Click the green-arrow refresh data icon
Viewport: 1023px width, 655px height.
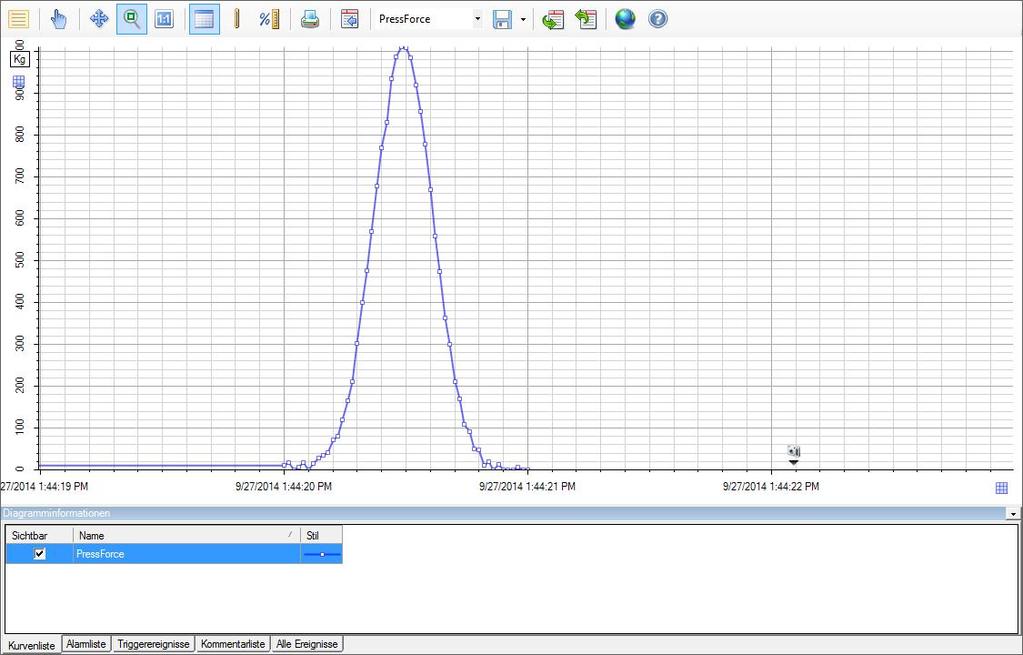[x=553, y=19]
